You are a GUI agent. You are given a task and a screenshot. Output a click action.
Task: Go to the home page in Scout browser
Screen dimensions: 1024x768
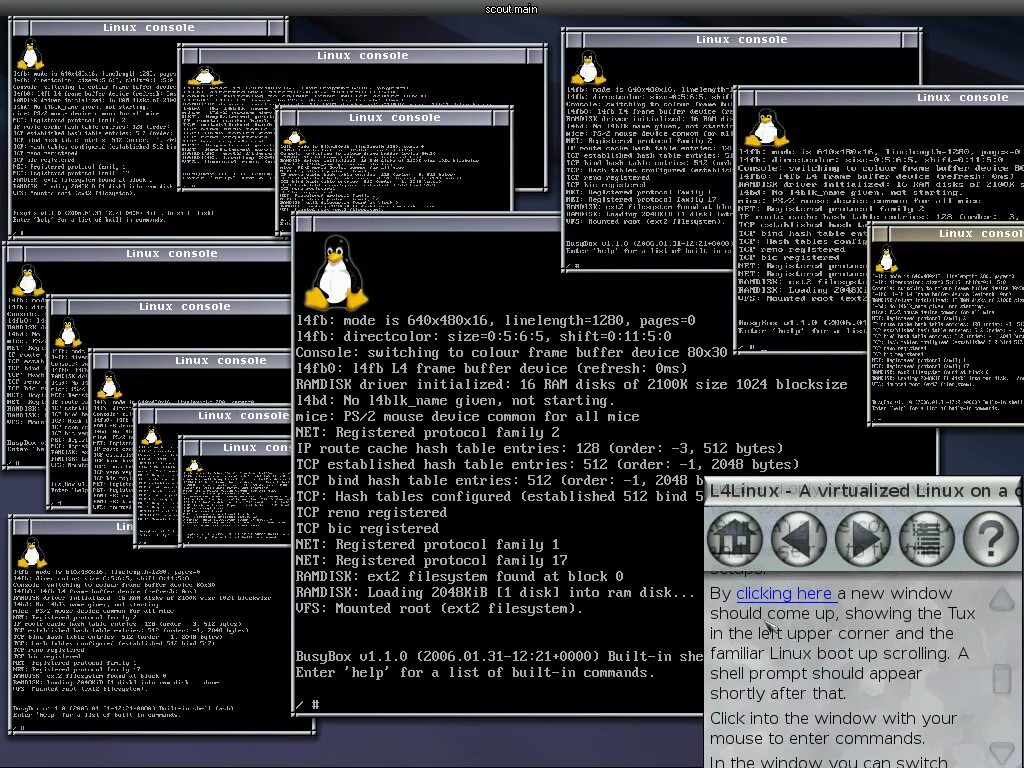(735, 539)
